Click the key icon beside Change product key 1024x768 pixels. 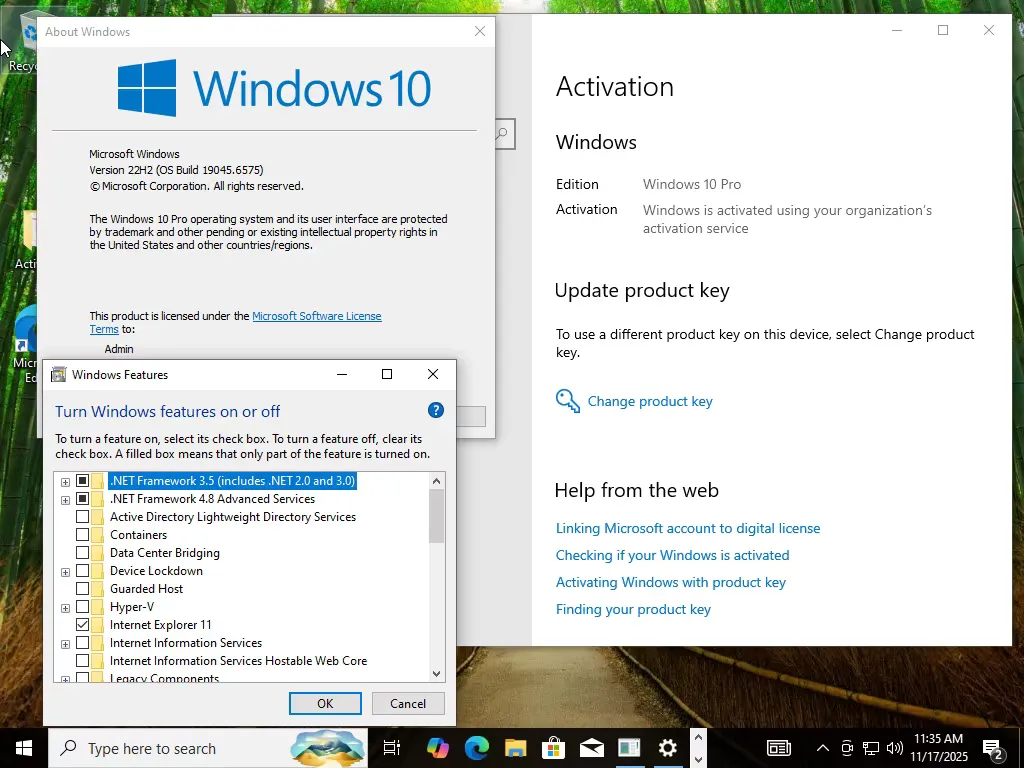coord(568,400)
